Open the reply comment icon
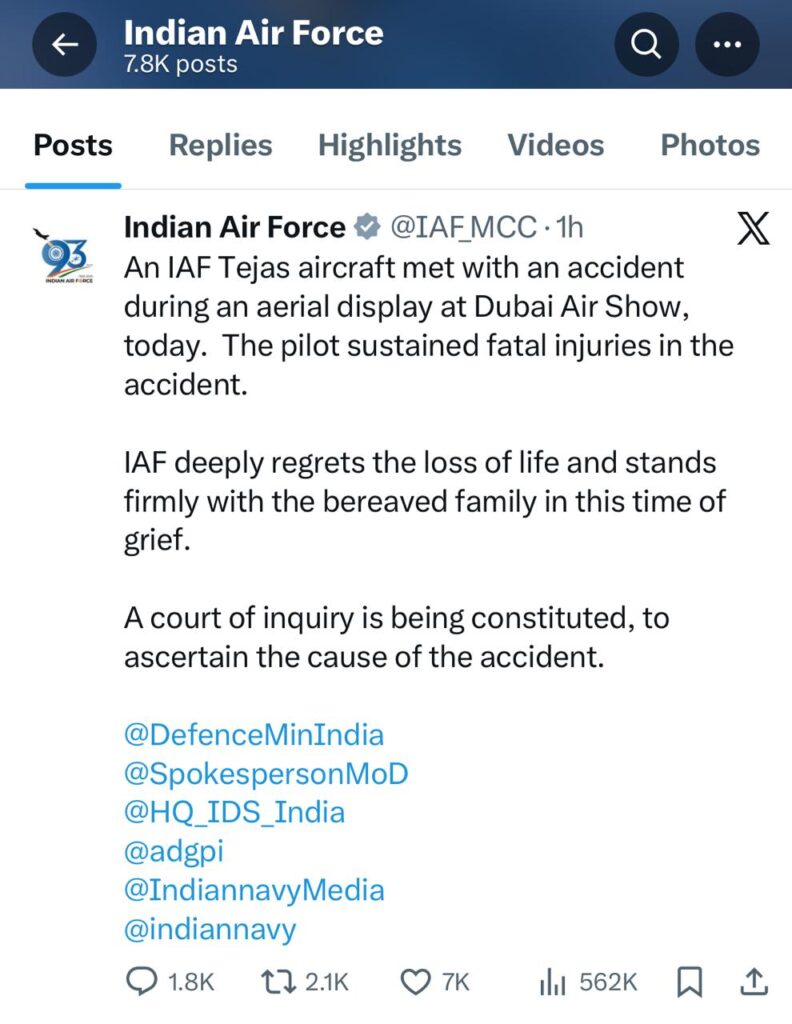Viewport: 792px width, 1024px height. point(141,982)
